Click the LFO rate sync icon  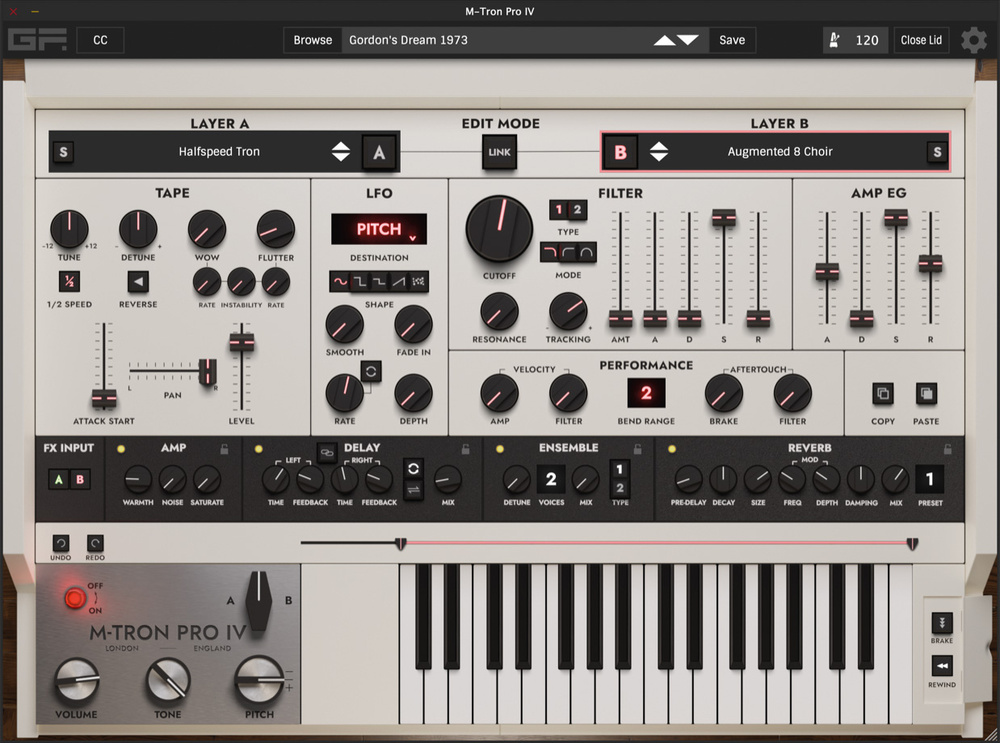pyautogui.click(x=371, y=371)
